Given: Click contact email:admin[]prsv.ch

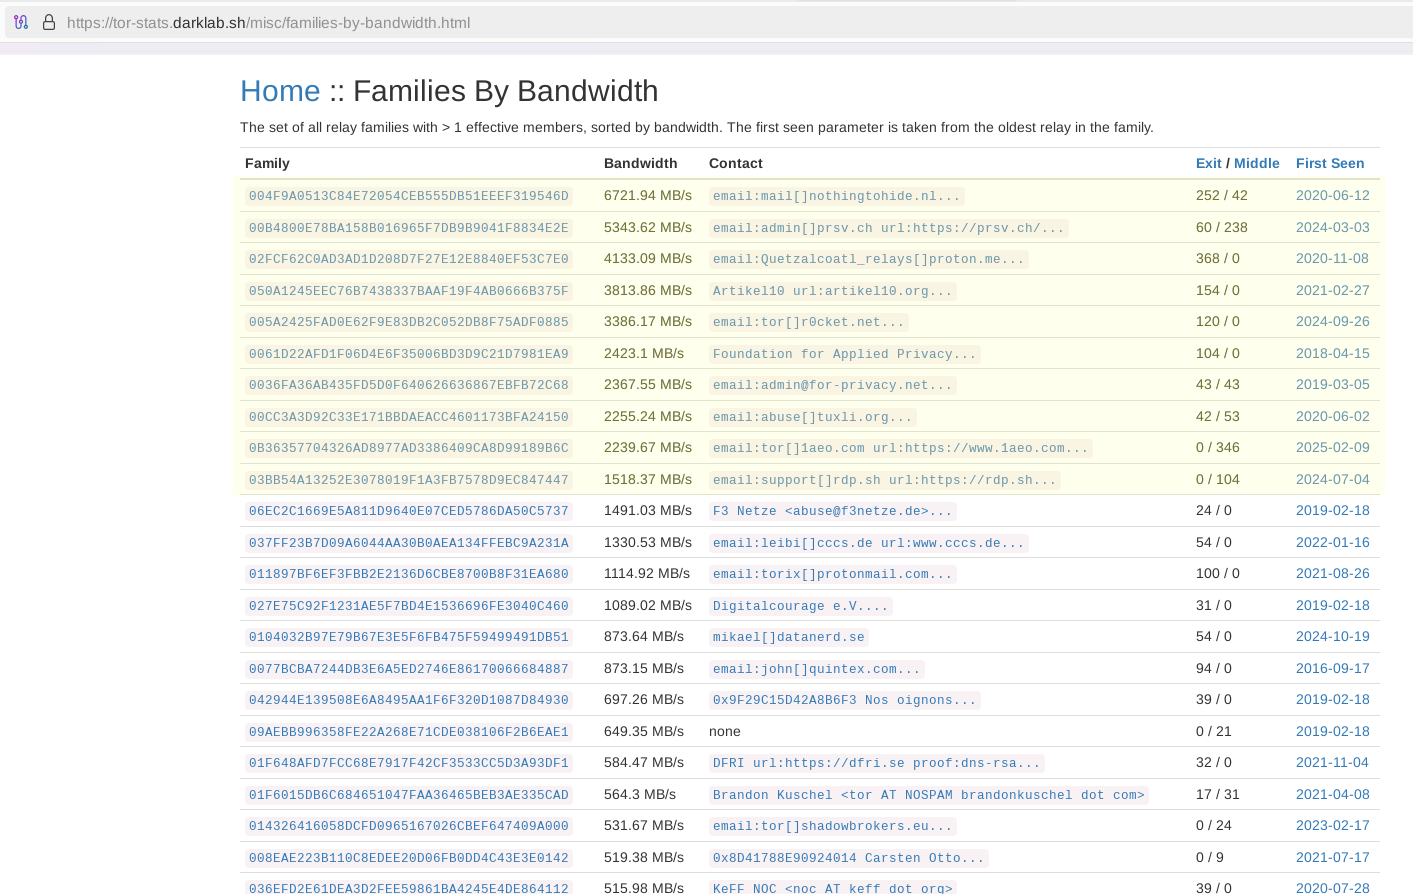Looking at the screenshot, I should point(889,228).
